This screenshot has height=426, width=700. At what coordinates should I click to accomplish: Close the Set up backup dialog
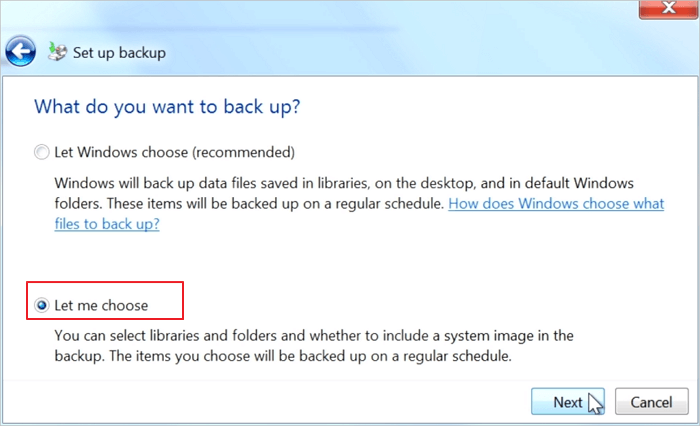point(668,8)
